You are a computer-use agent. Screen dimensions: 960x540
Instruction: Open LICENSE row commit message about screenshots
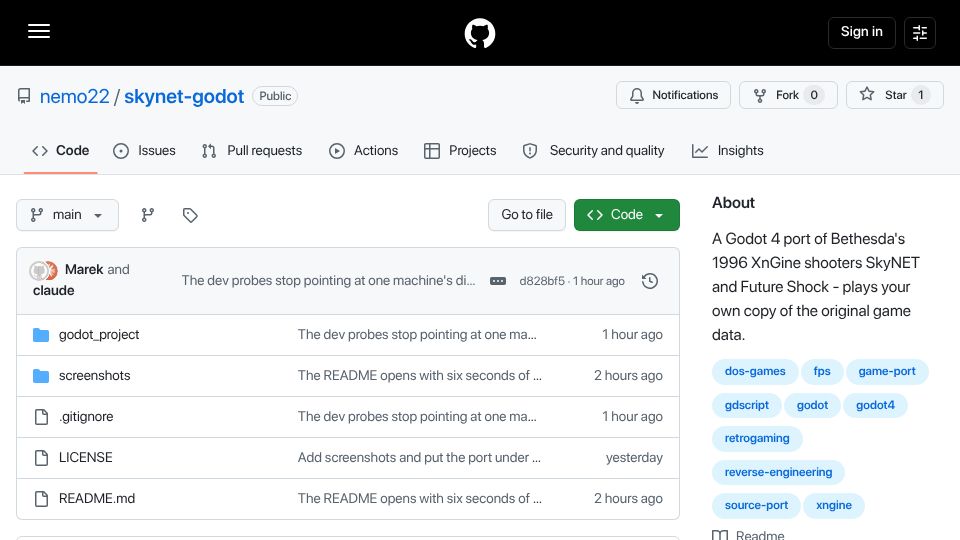pos(419,458)
